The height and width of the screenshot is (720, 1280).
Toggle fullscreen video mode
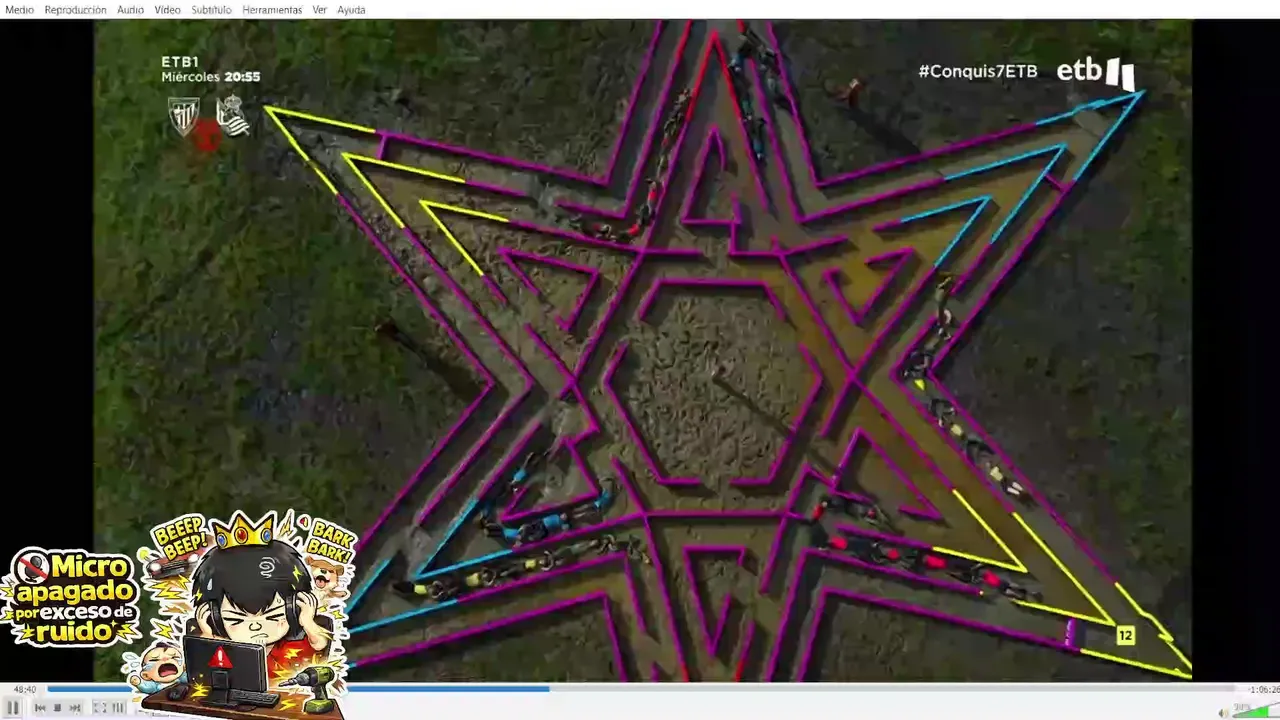click(100, 707)
